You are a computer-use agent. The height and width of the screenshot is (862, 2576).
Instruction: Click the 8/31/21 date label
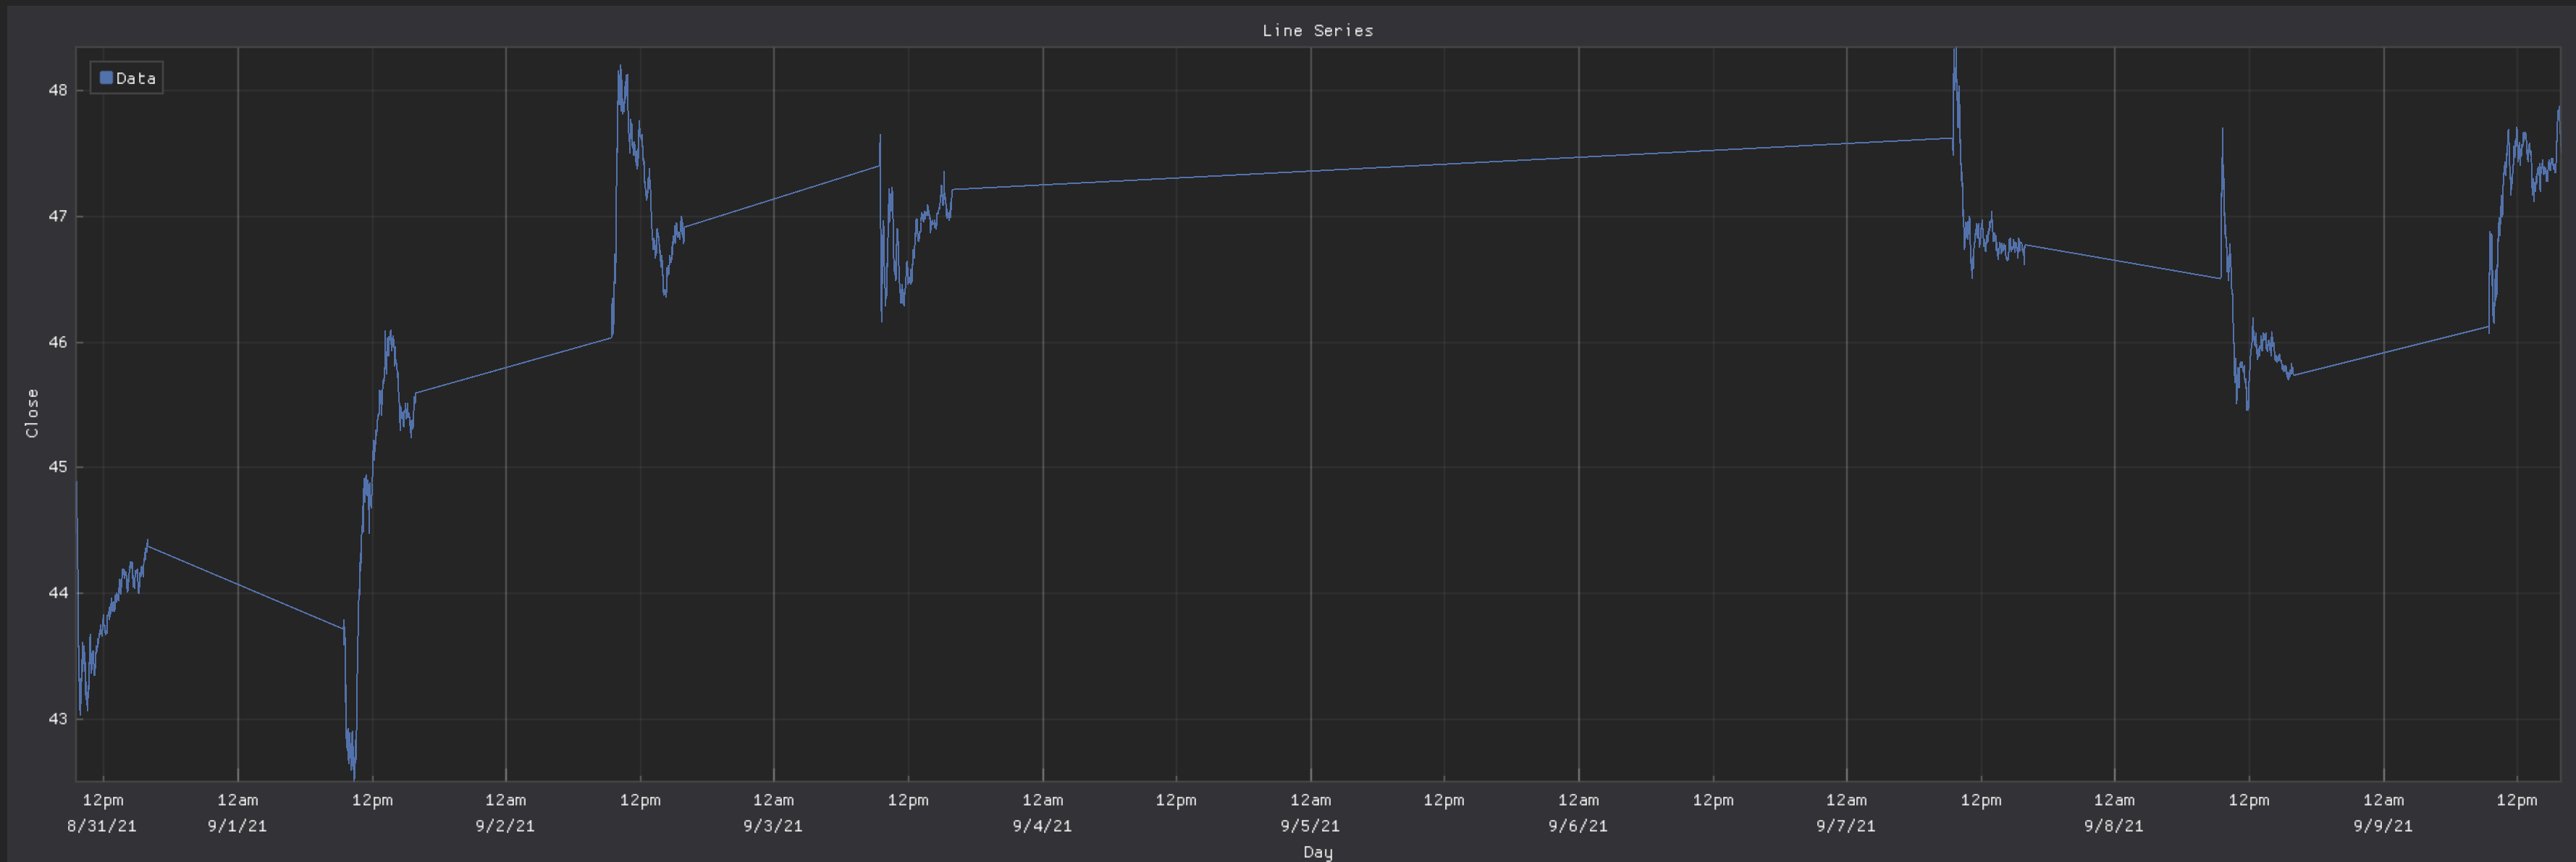tap(101, 826)
